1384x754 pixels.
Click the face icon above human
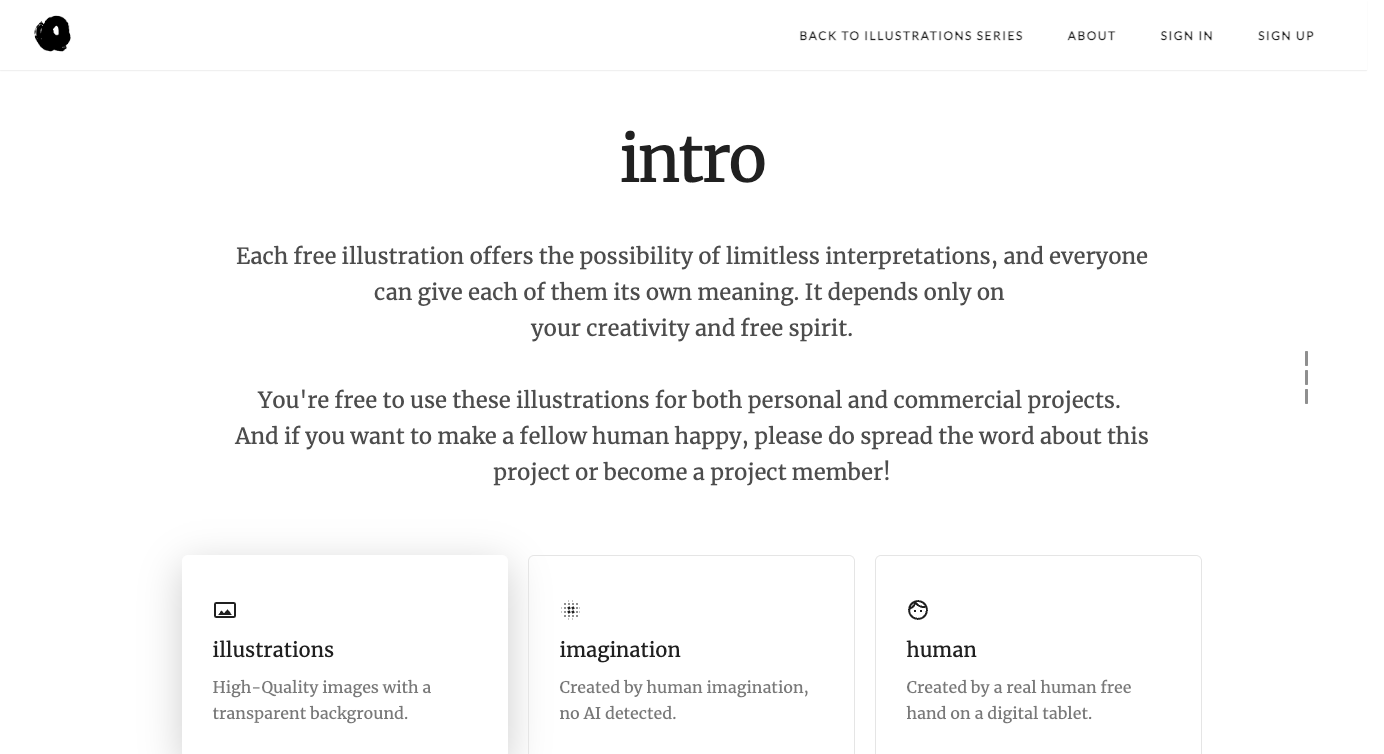point(918,610)
